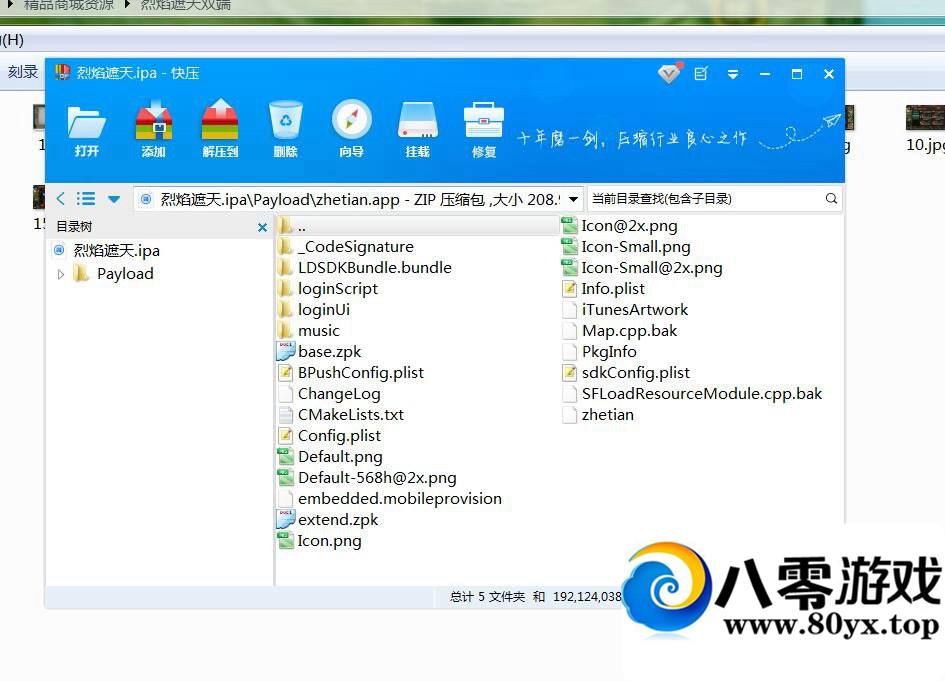Click the diamond VIP icon in title bar

click(x=669, y=74)
